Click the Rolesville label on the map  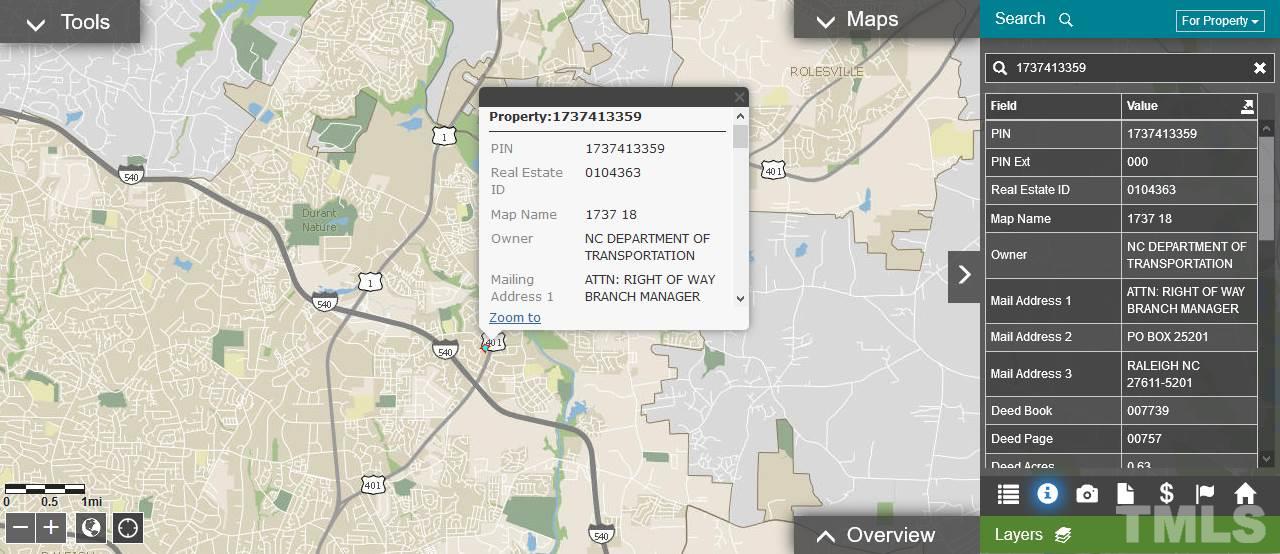pyautogui.click(x=825, y=72)
